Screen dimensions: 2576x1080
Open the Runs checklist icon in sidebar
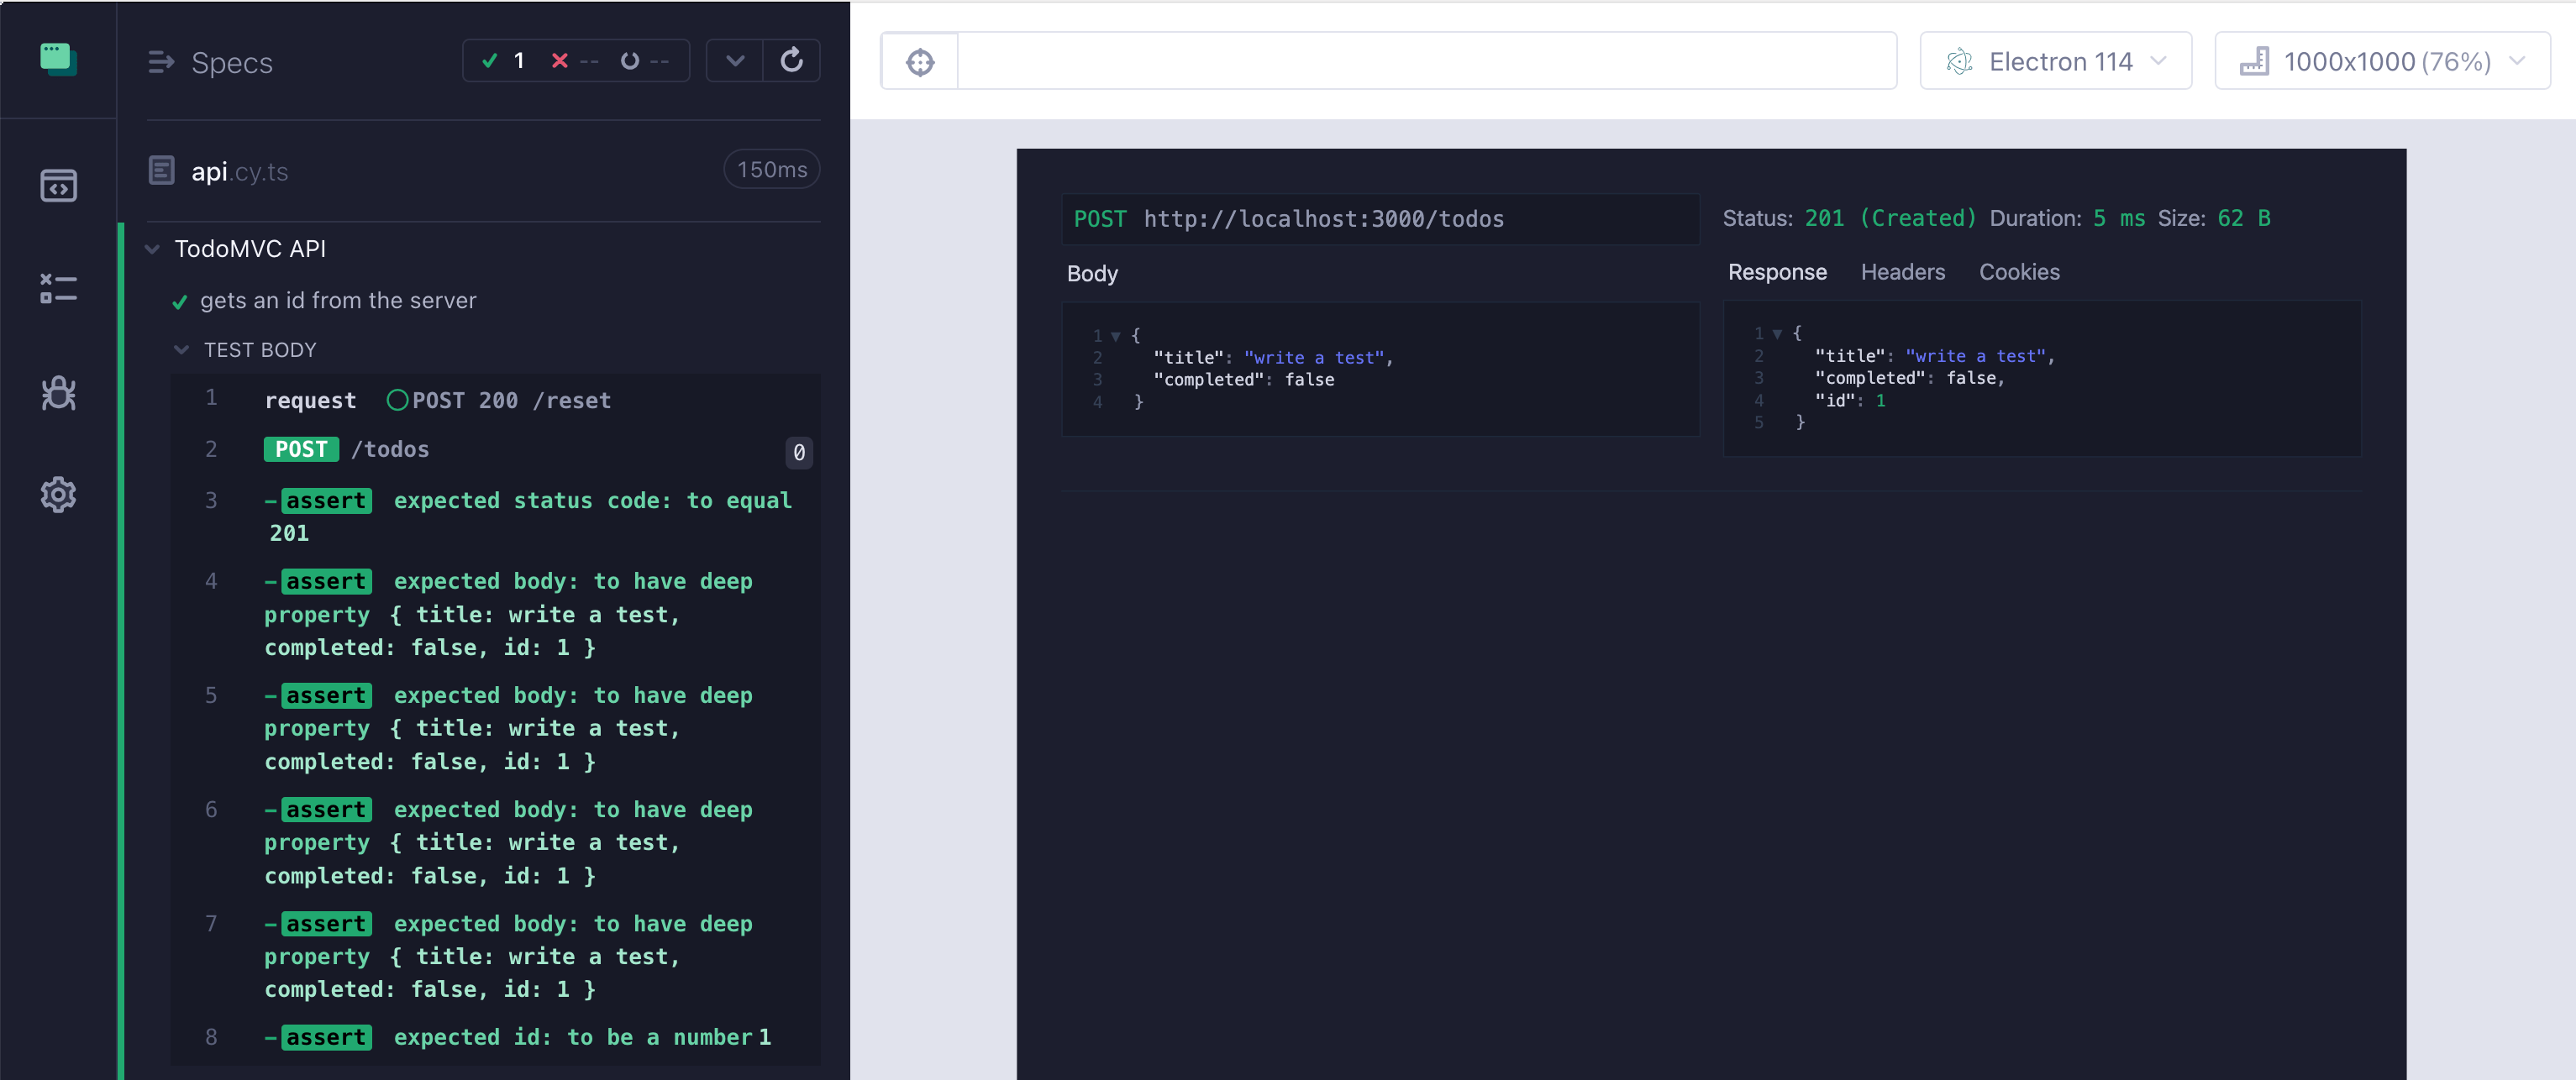tap(58, 289)
